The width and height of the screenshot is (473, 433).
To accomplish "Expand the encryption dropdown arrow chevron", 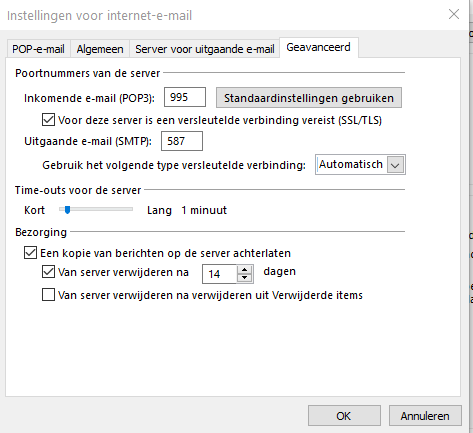I will tap(395, 165).
